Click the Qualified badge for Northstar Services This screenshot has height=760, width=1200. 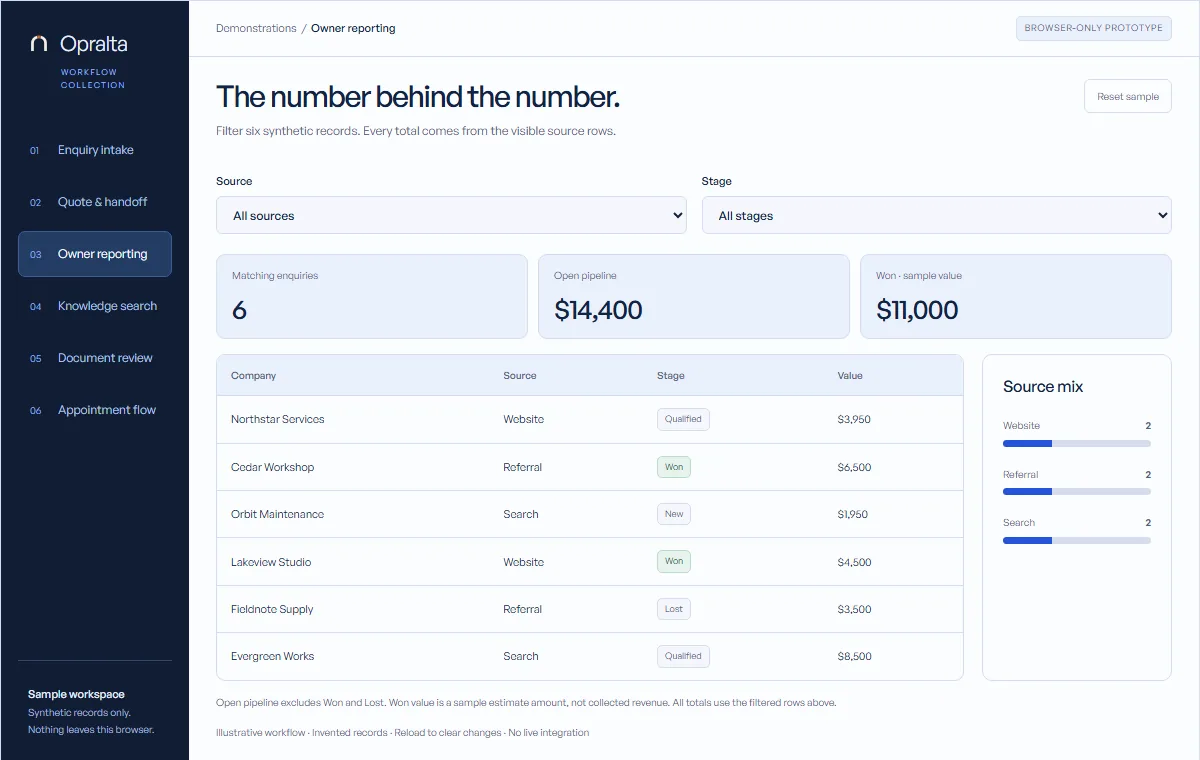click(x=683, y=419)
